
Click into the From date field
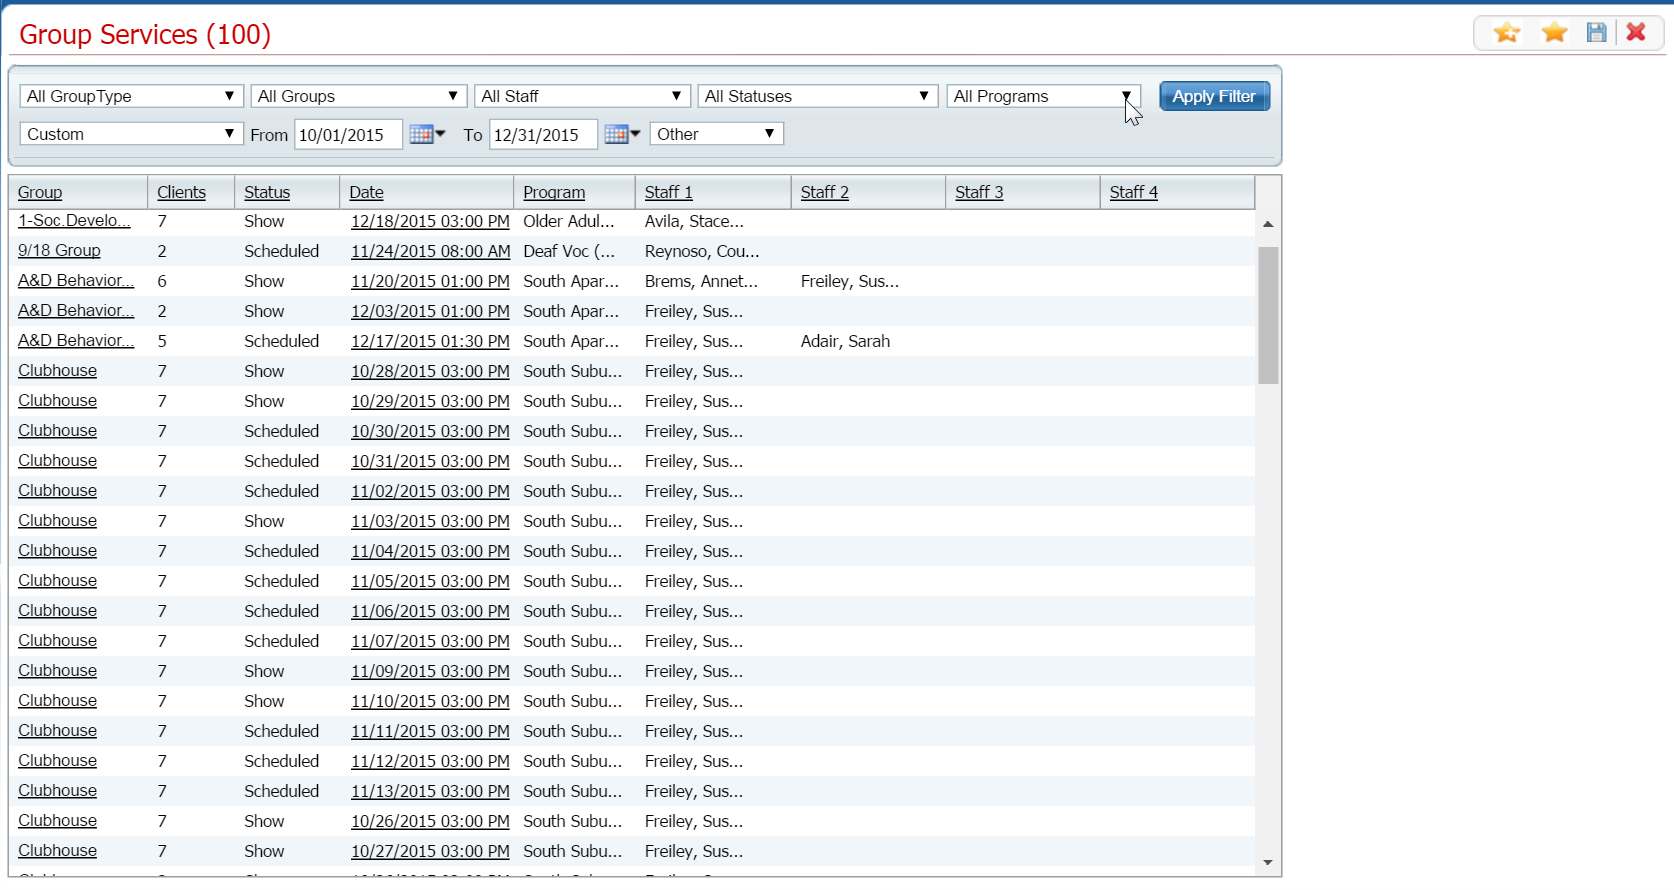click(348, 134)
